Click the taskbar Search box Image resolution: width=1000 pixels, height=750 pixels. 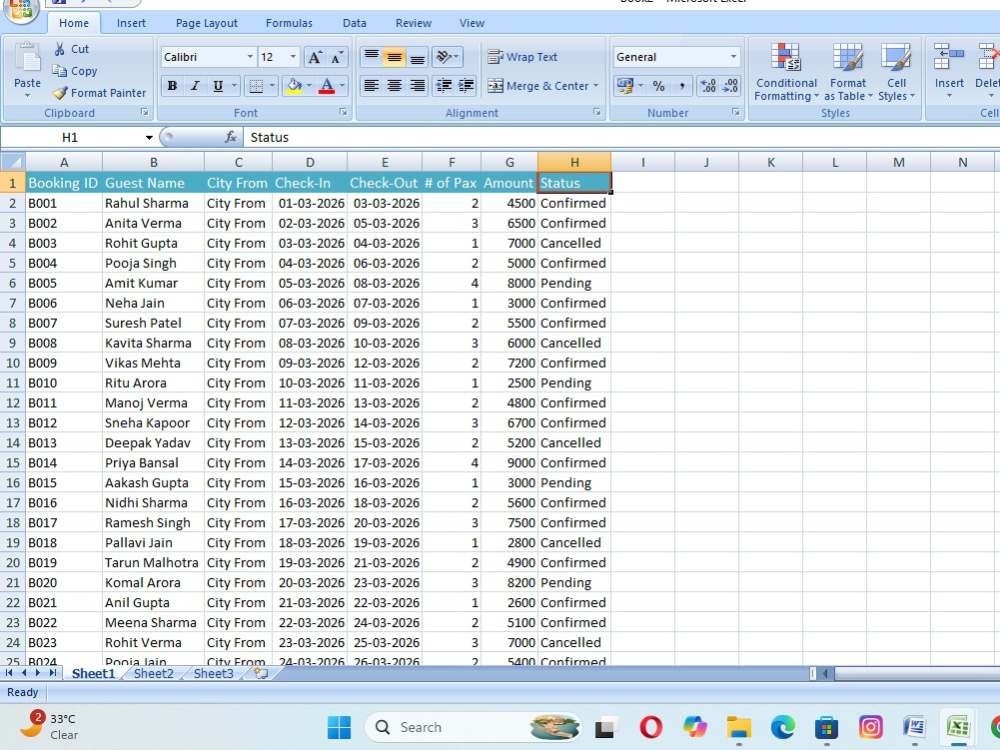point(473,727)
